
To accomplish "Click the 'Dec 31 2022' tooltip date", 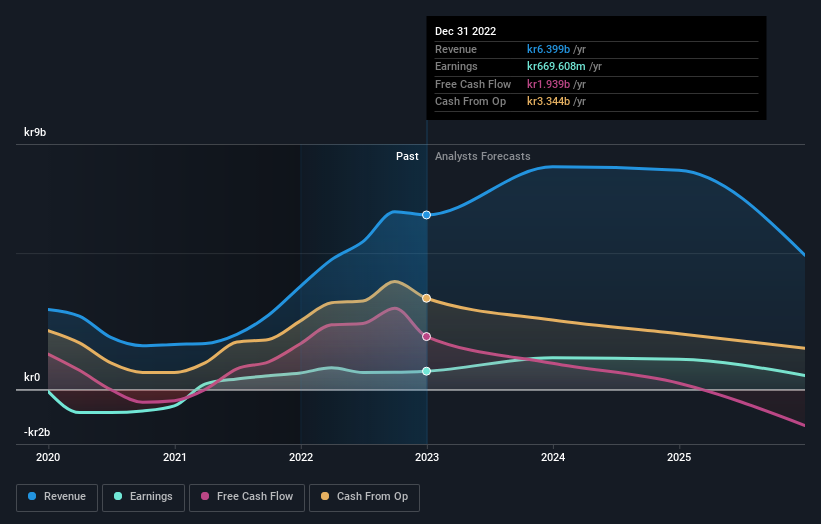I will (x=465, y=31).
